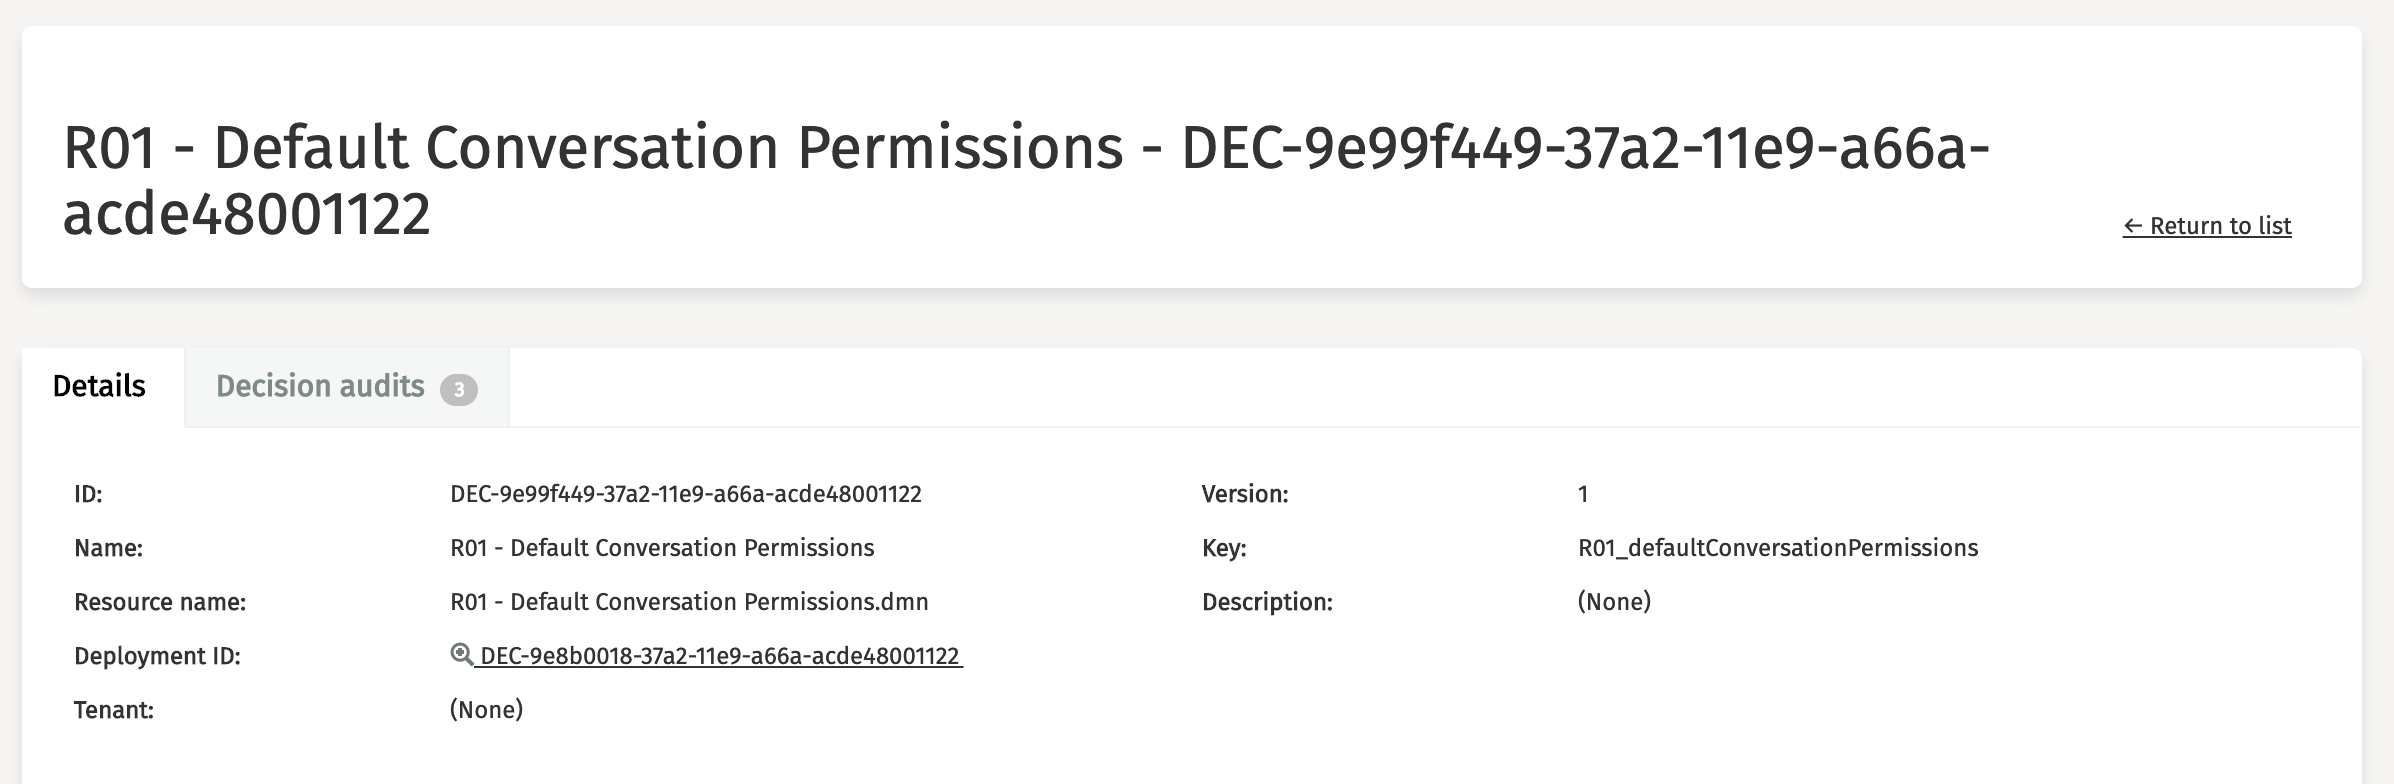
Task: Click the Name value text
Action: tap(662, 548)
